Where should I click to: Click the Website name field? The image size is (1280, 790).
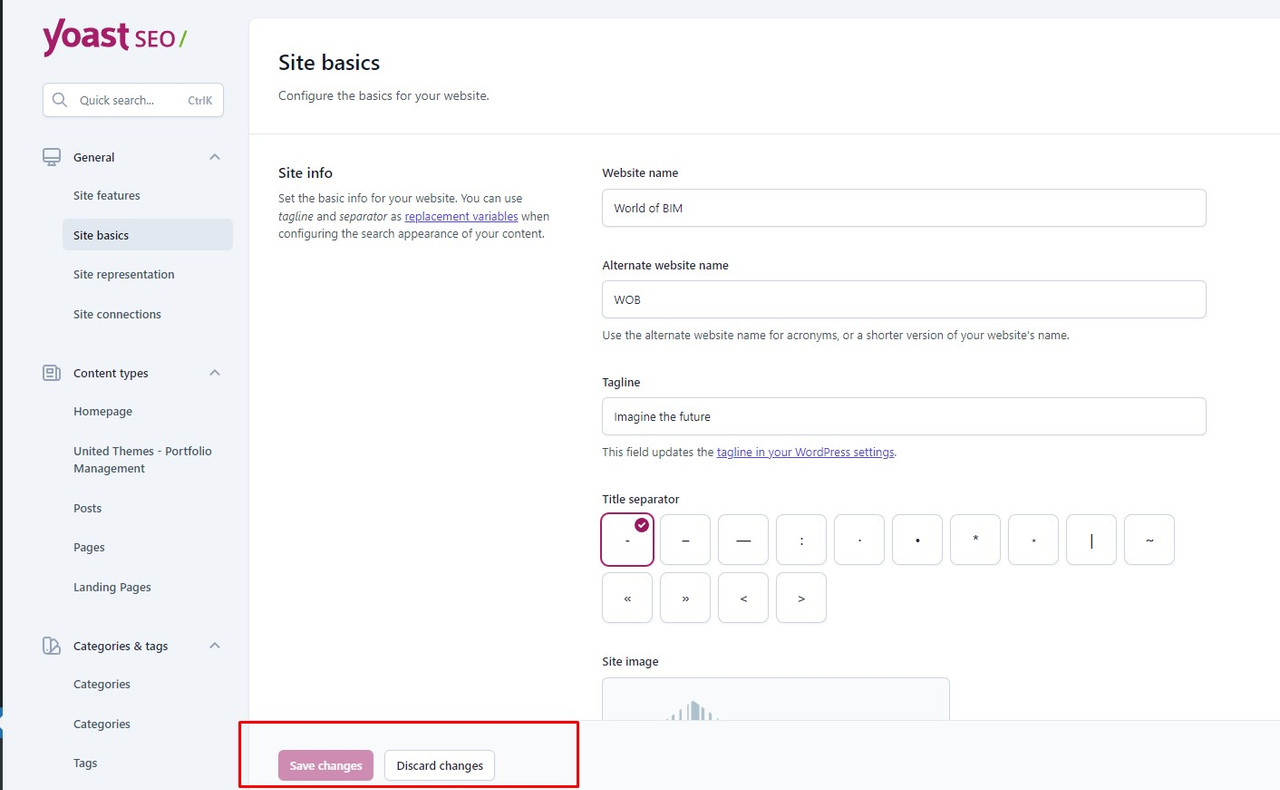904,208
